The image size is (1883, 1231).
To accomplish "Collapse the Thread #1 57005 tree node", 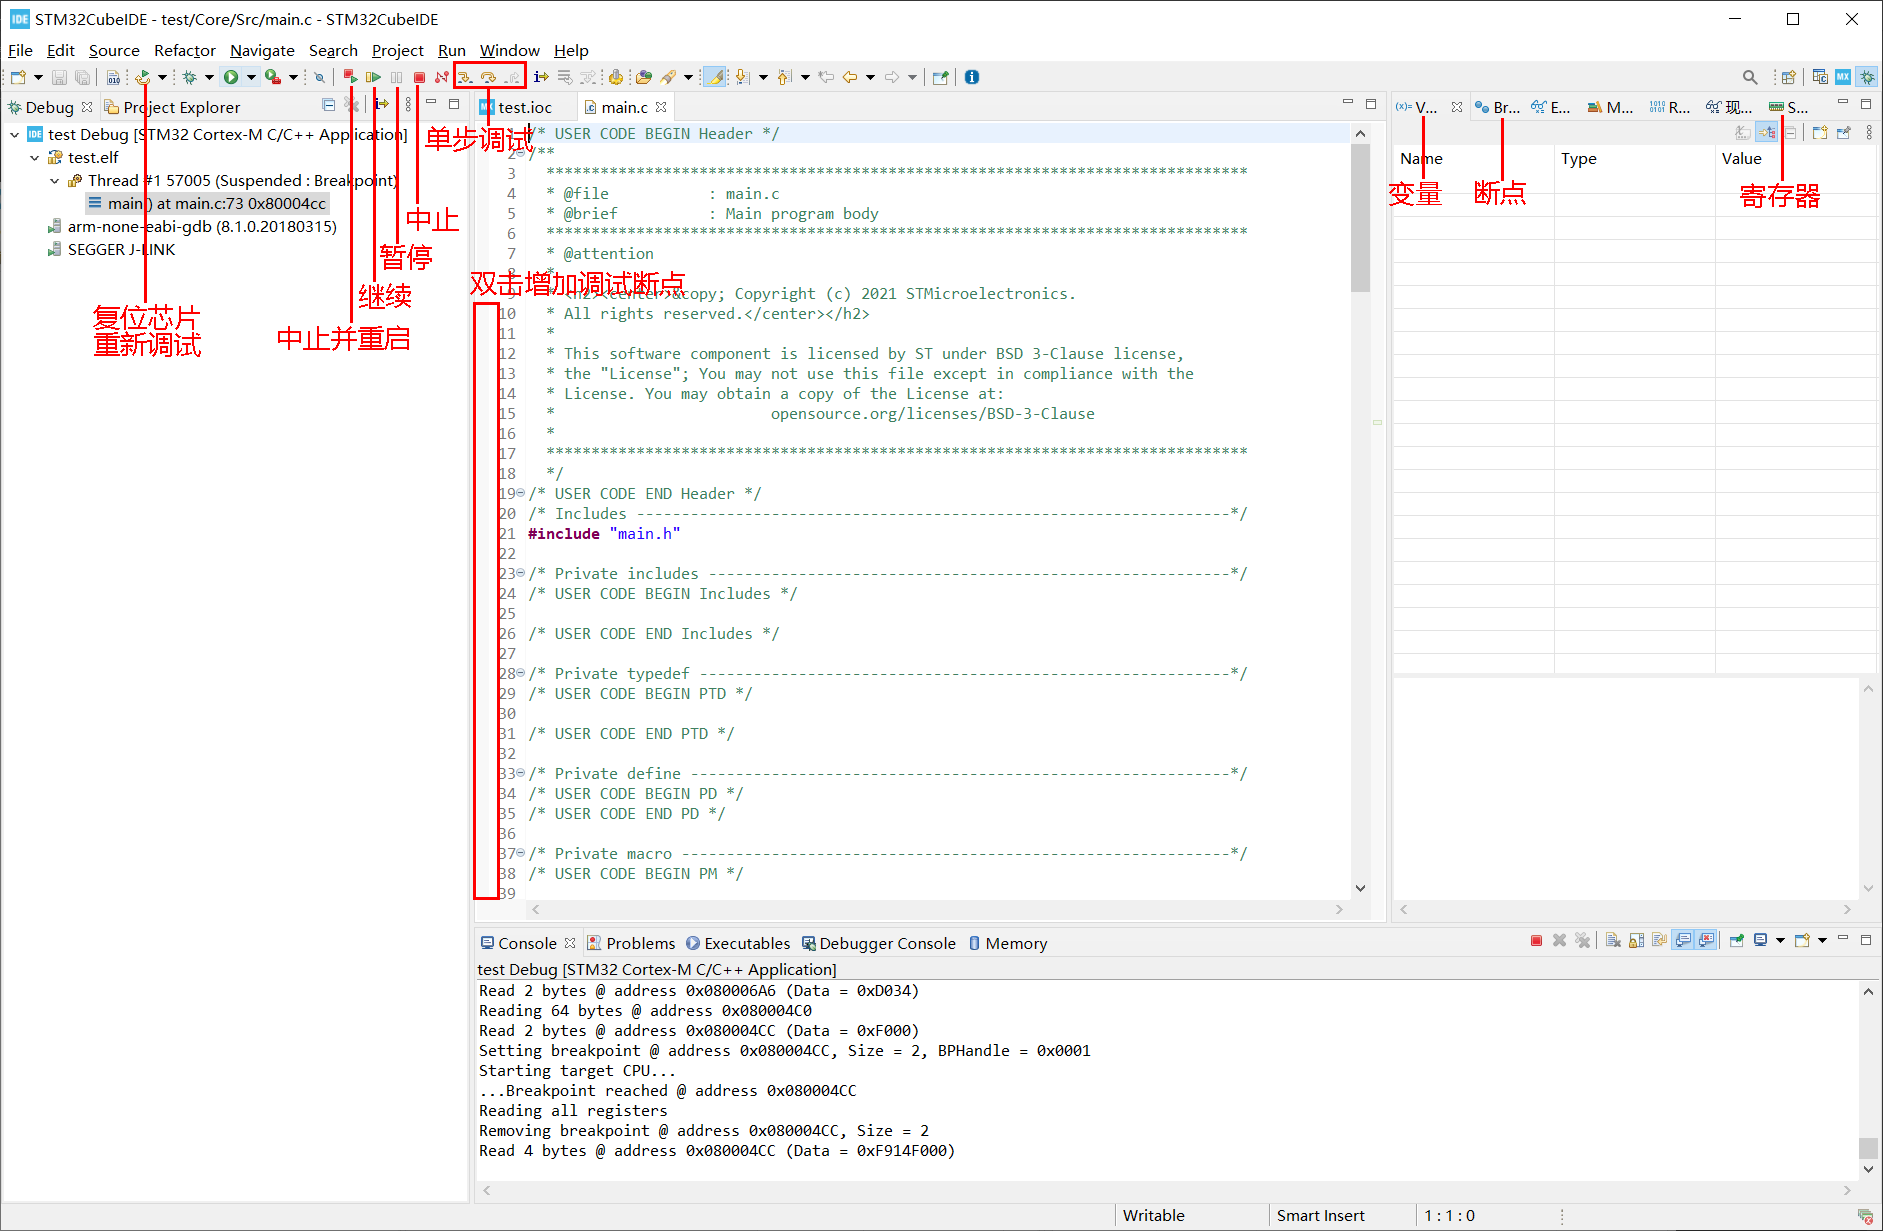I will pos(55,180).
